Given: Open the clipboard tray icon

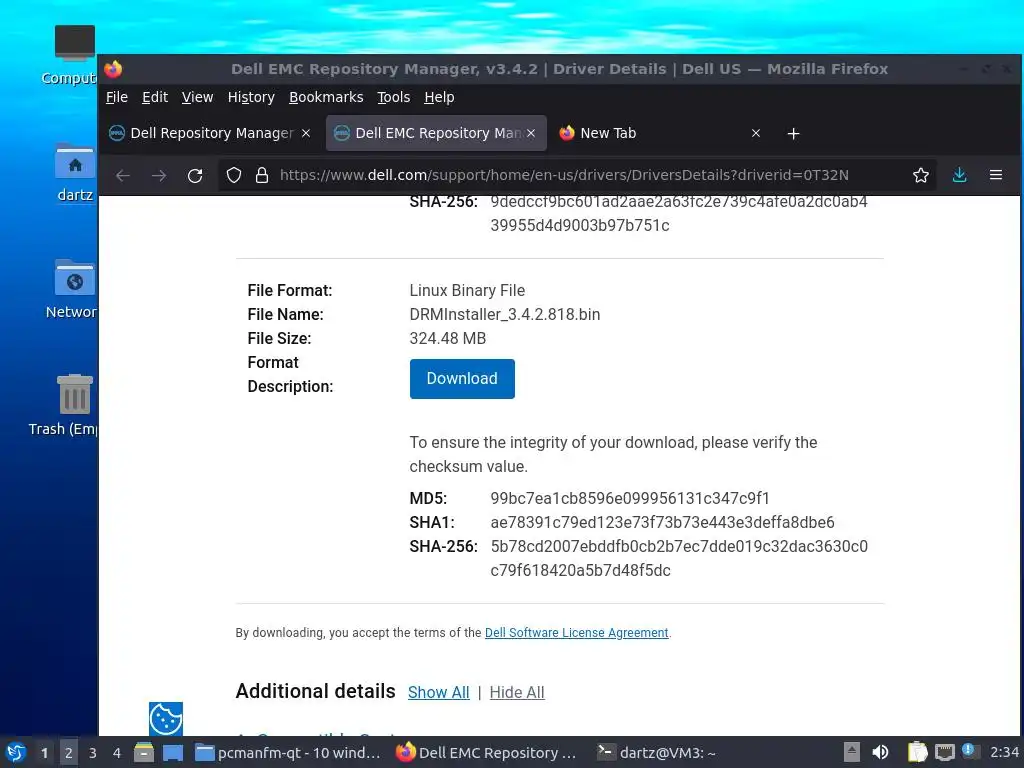Looking at the screenshot, I should coord(917,752).
